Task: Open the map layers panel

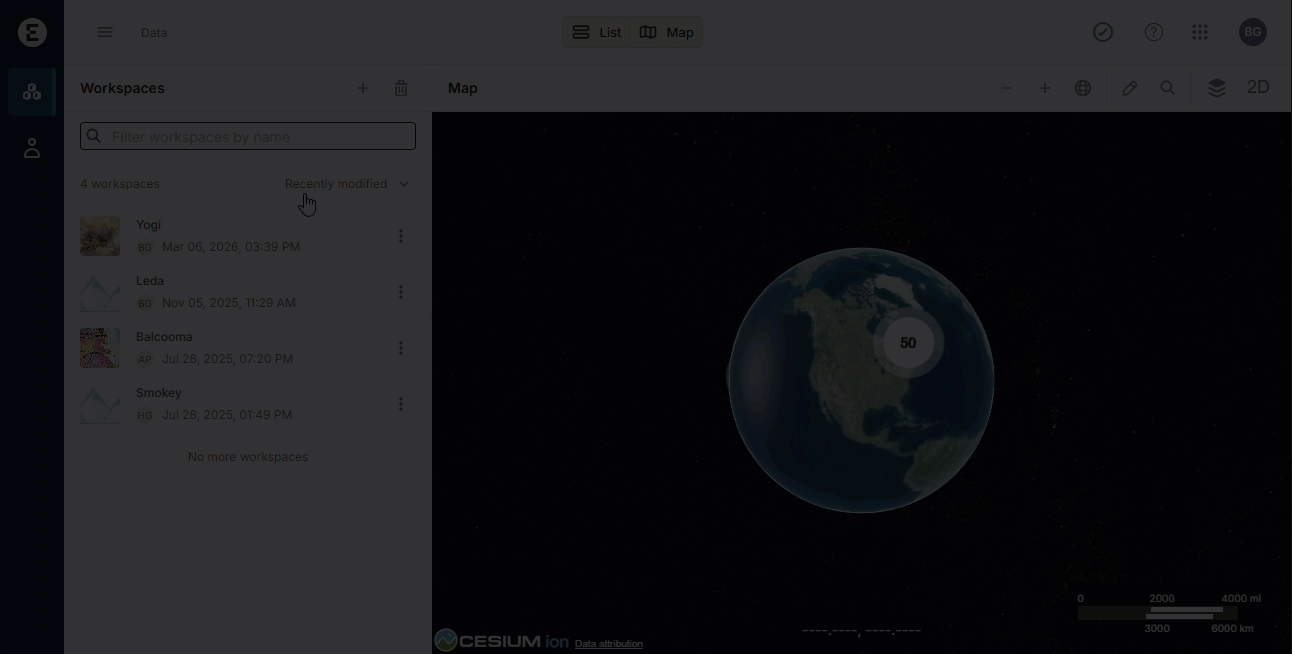Action: [1217, 88]
